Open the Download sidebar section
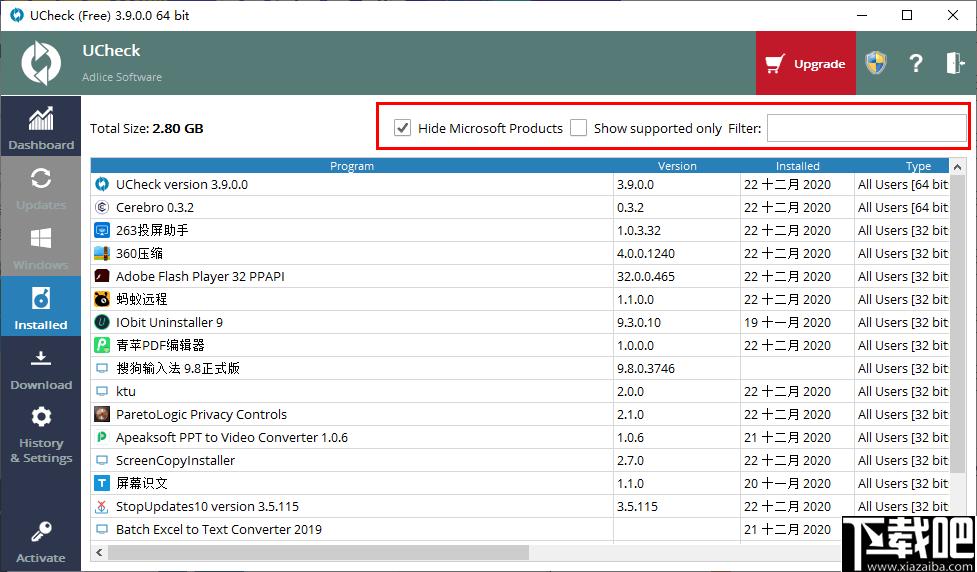Image resolution: width=977 pixels, height=572 pixels. tap(41, 368)
